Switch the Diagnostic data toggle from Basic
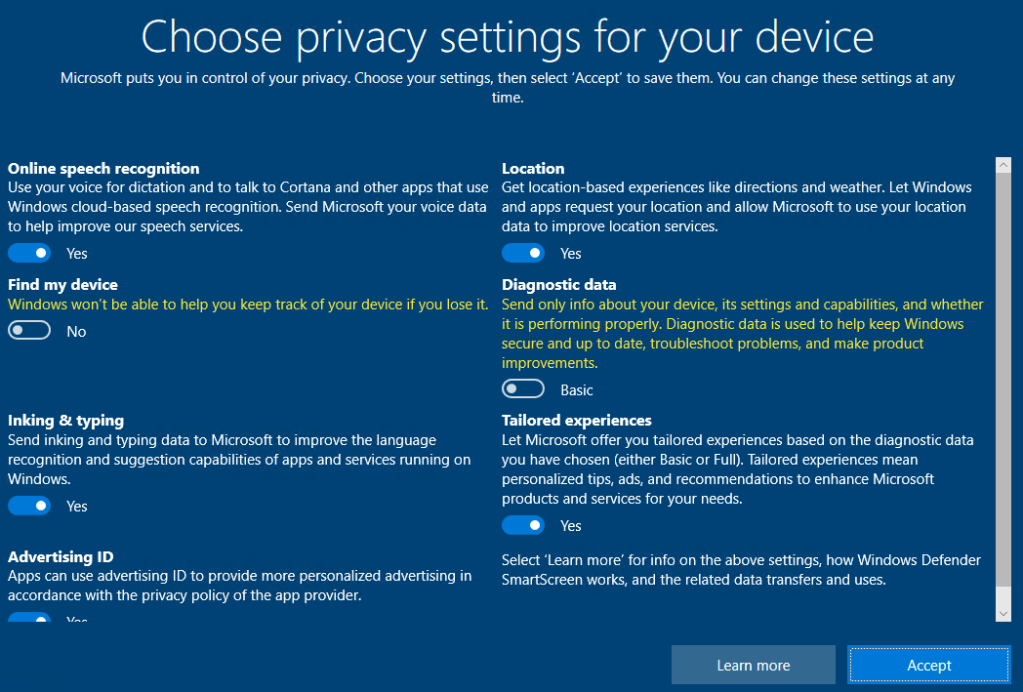1023x692 pixels. (523, 389)
